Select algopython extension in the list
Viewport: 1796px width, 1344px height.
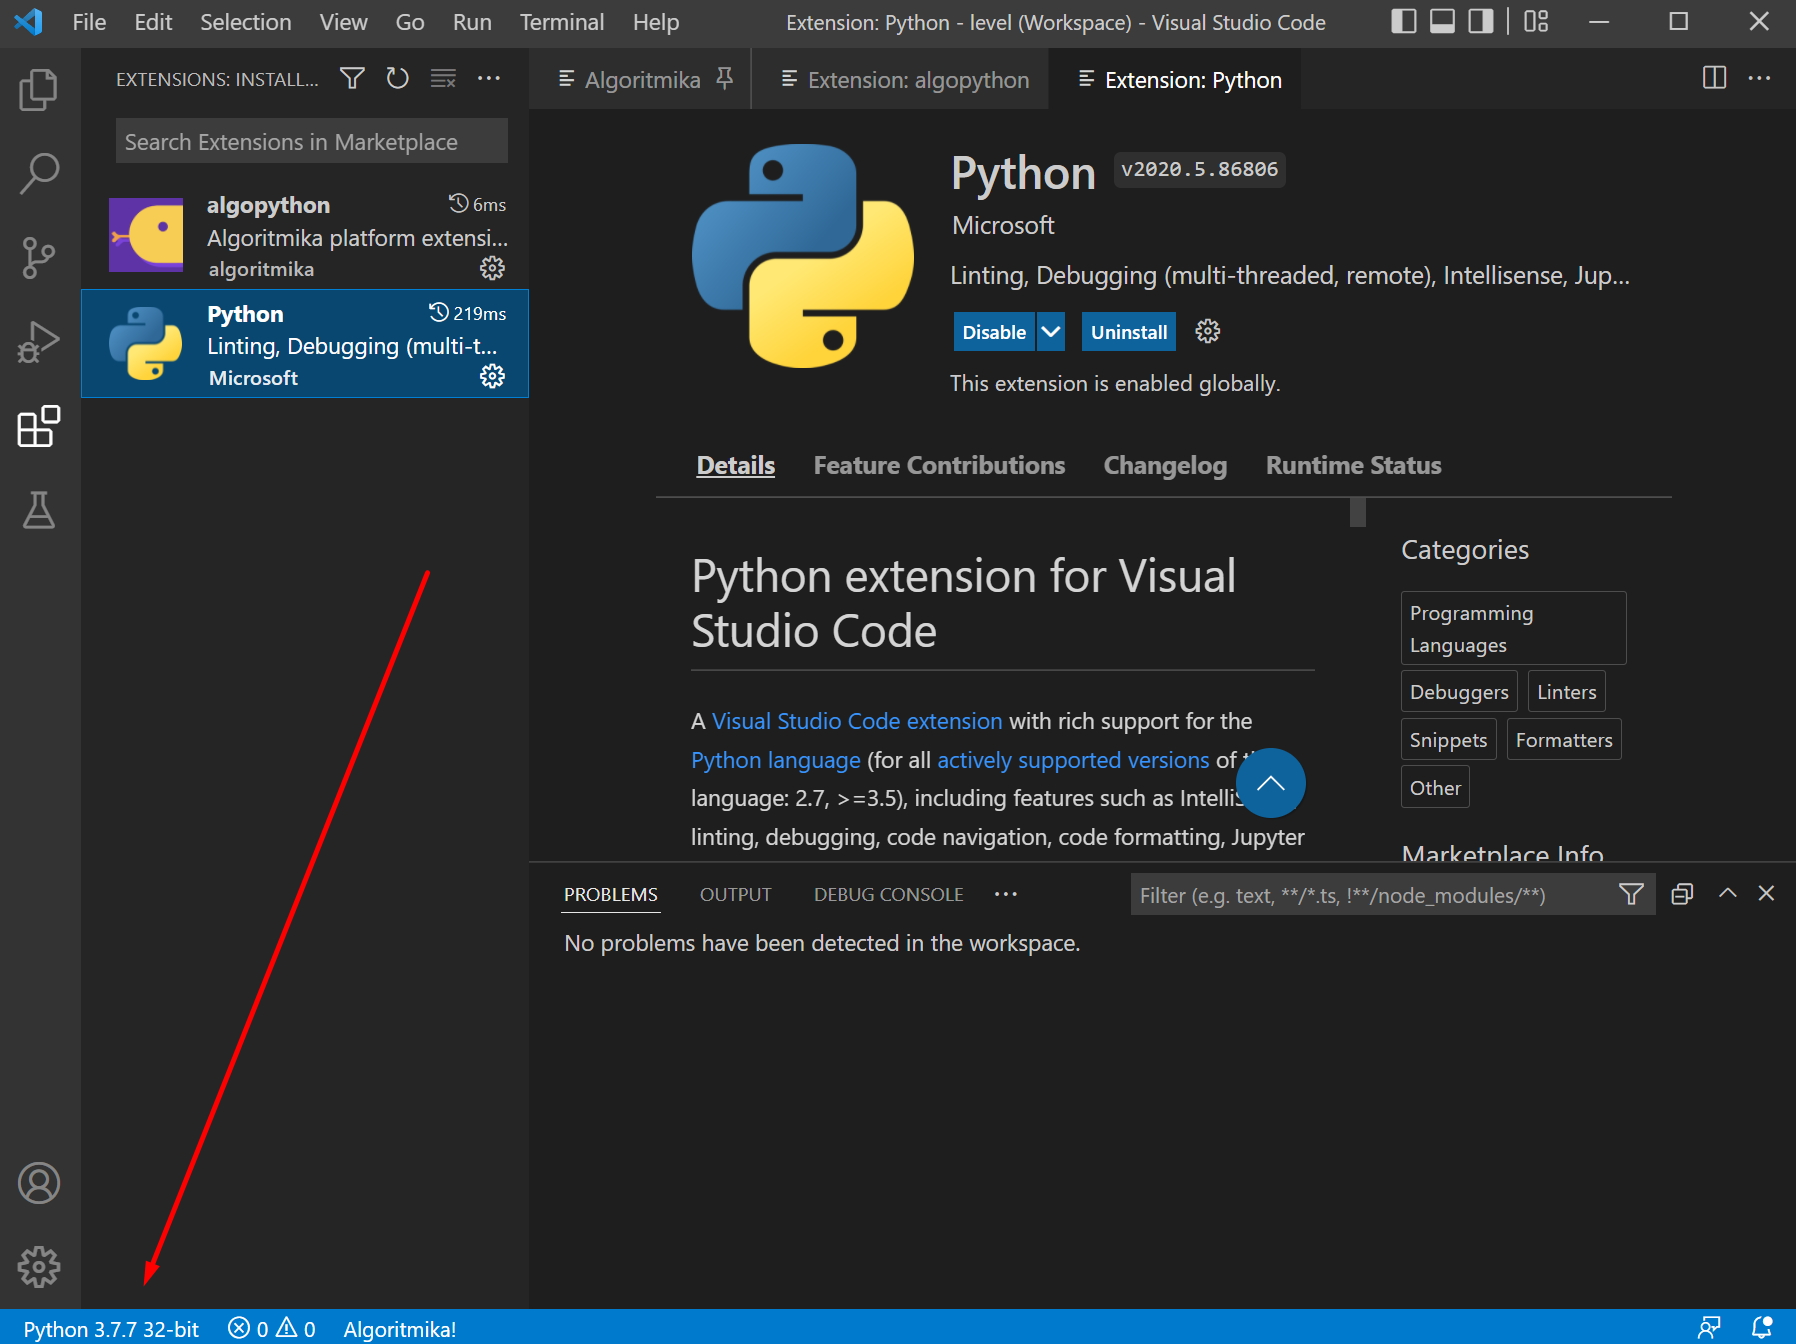click(305, 236)
